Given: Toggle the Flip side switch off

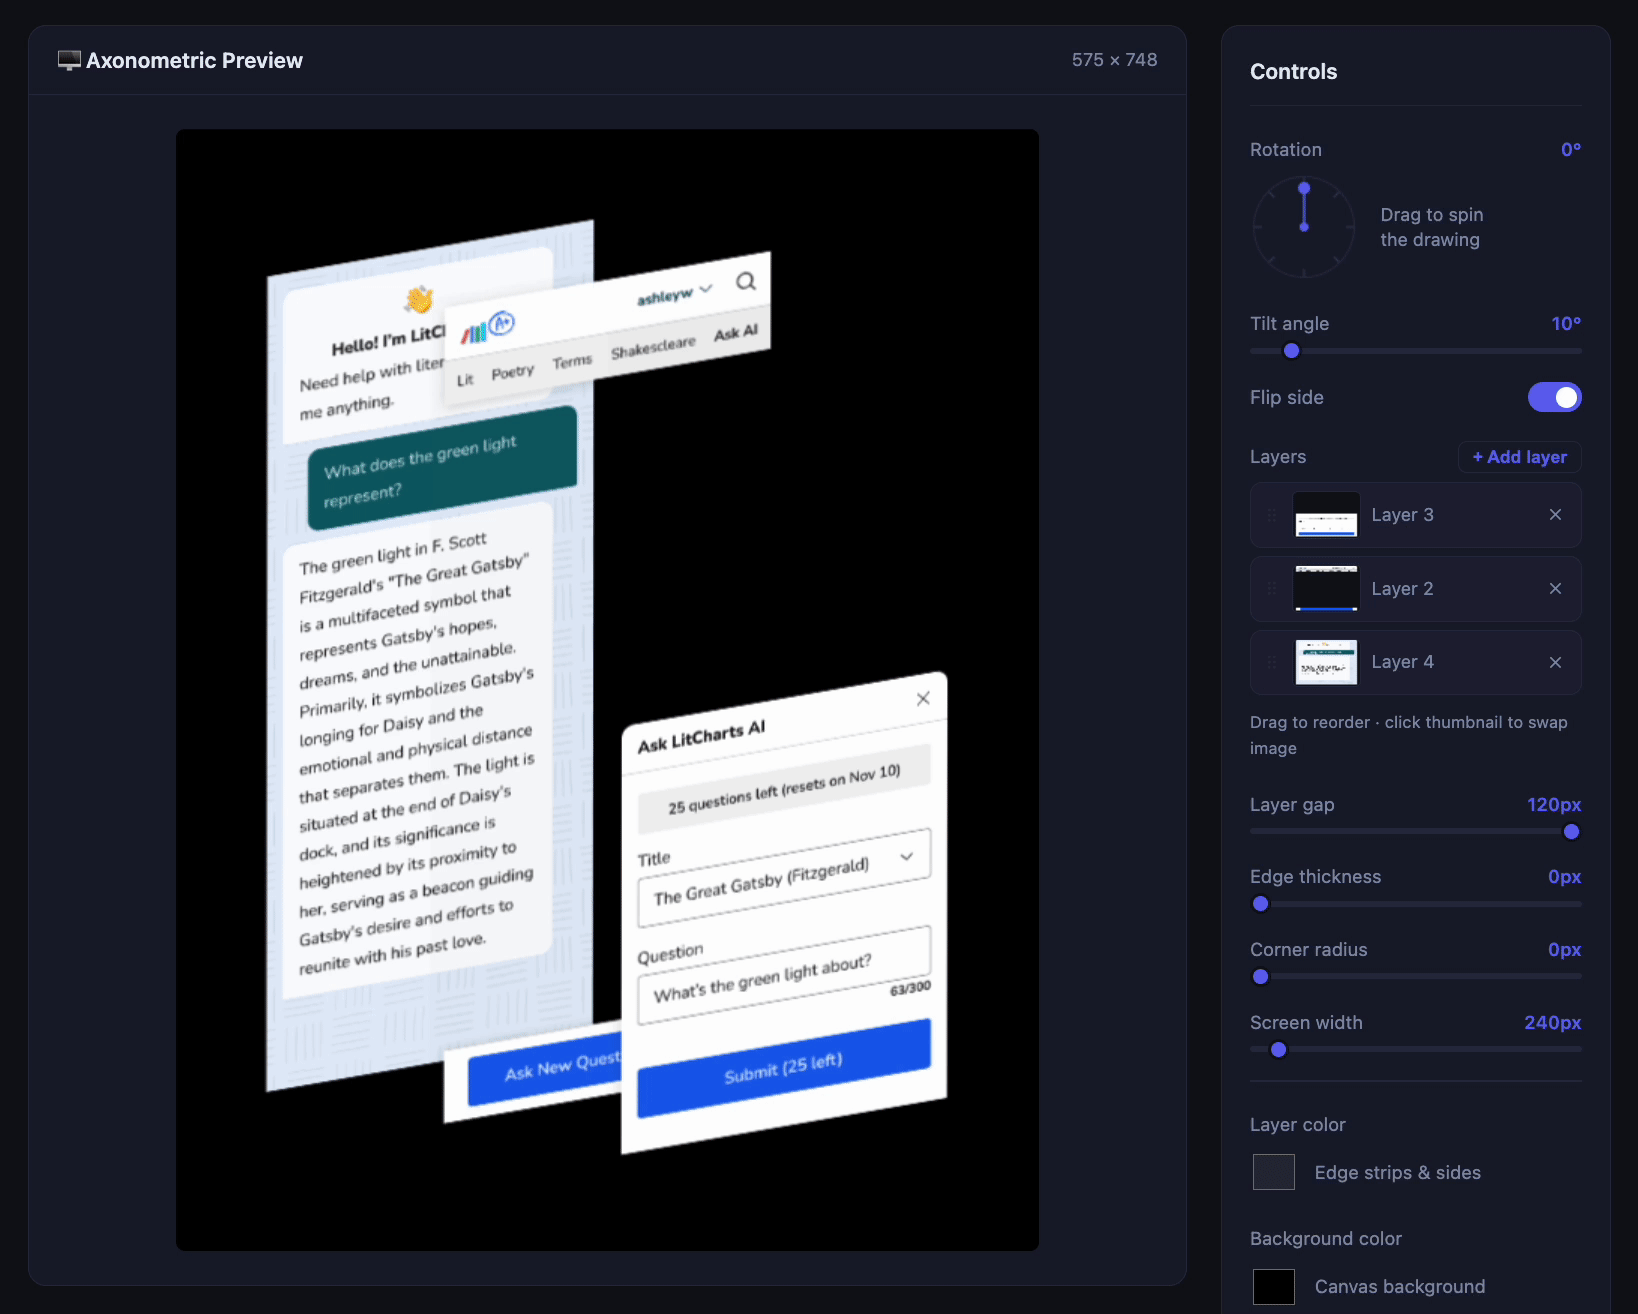Looking at the screenshot, I should coord(1554,397).
